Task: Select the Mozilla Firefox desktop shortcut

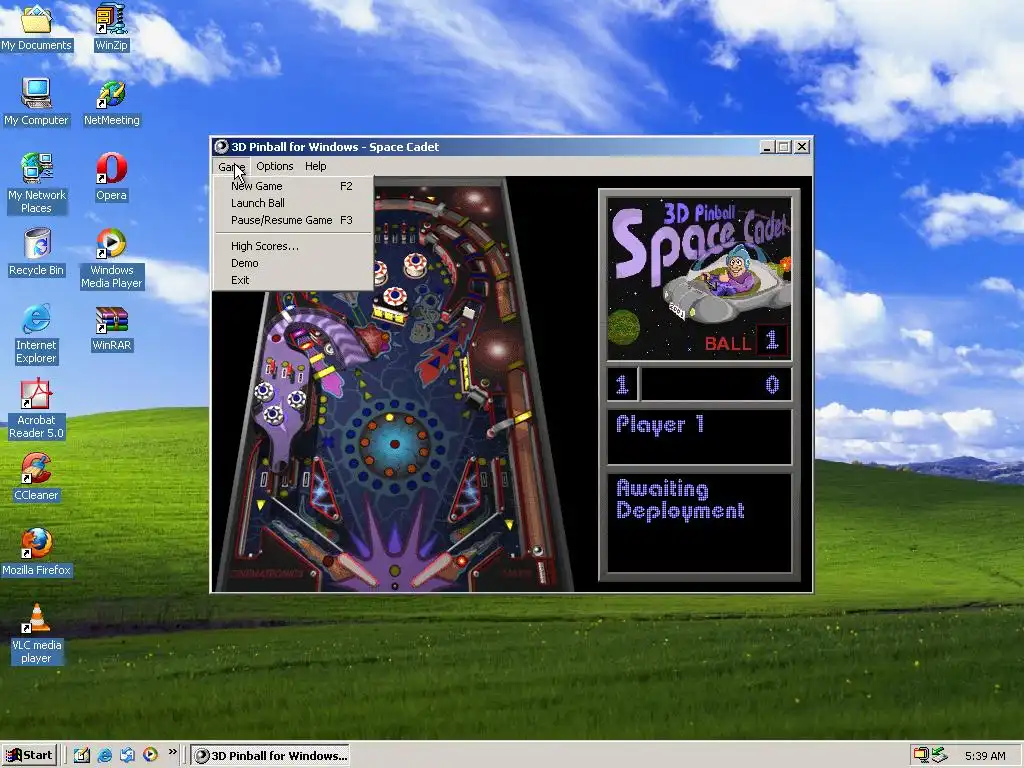Action: click(37, 552)
